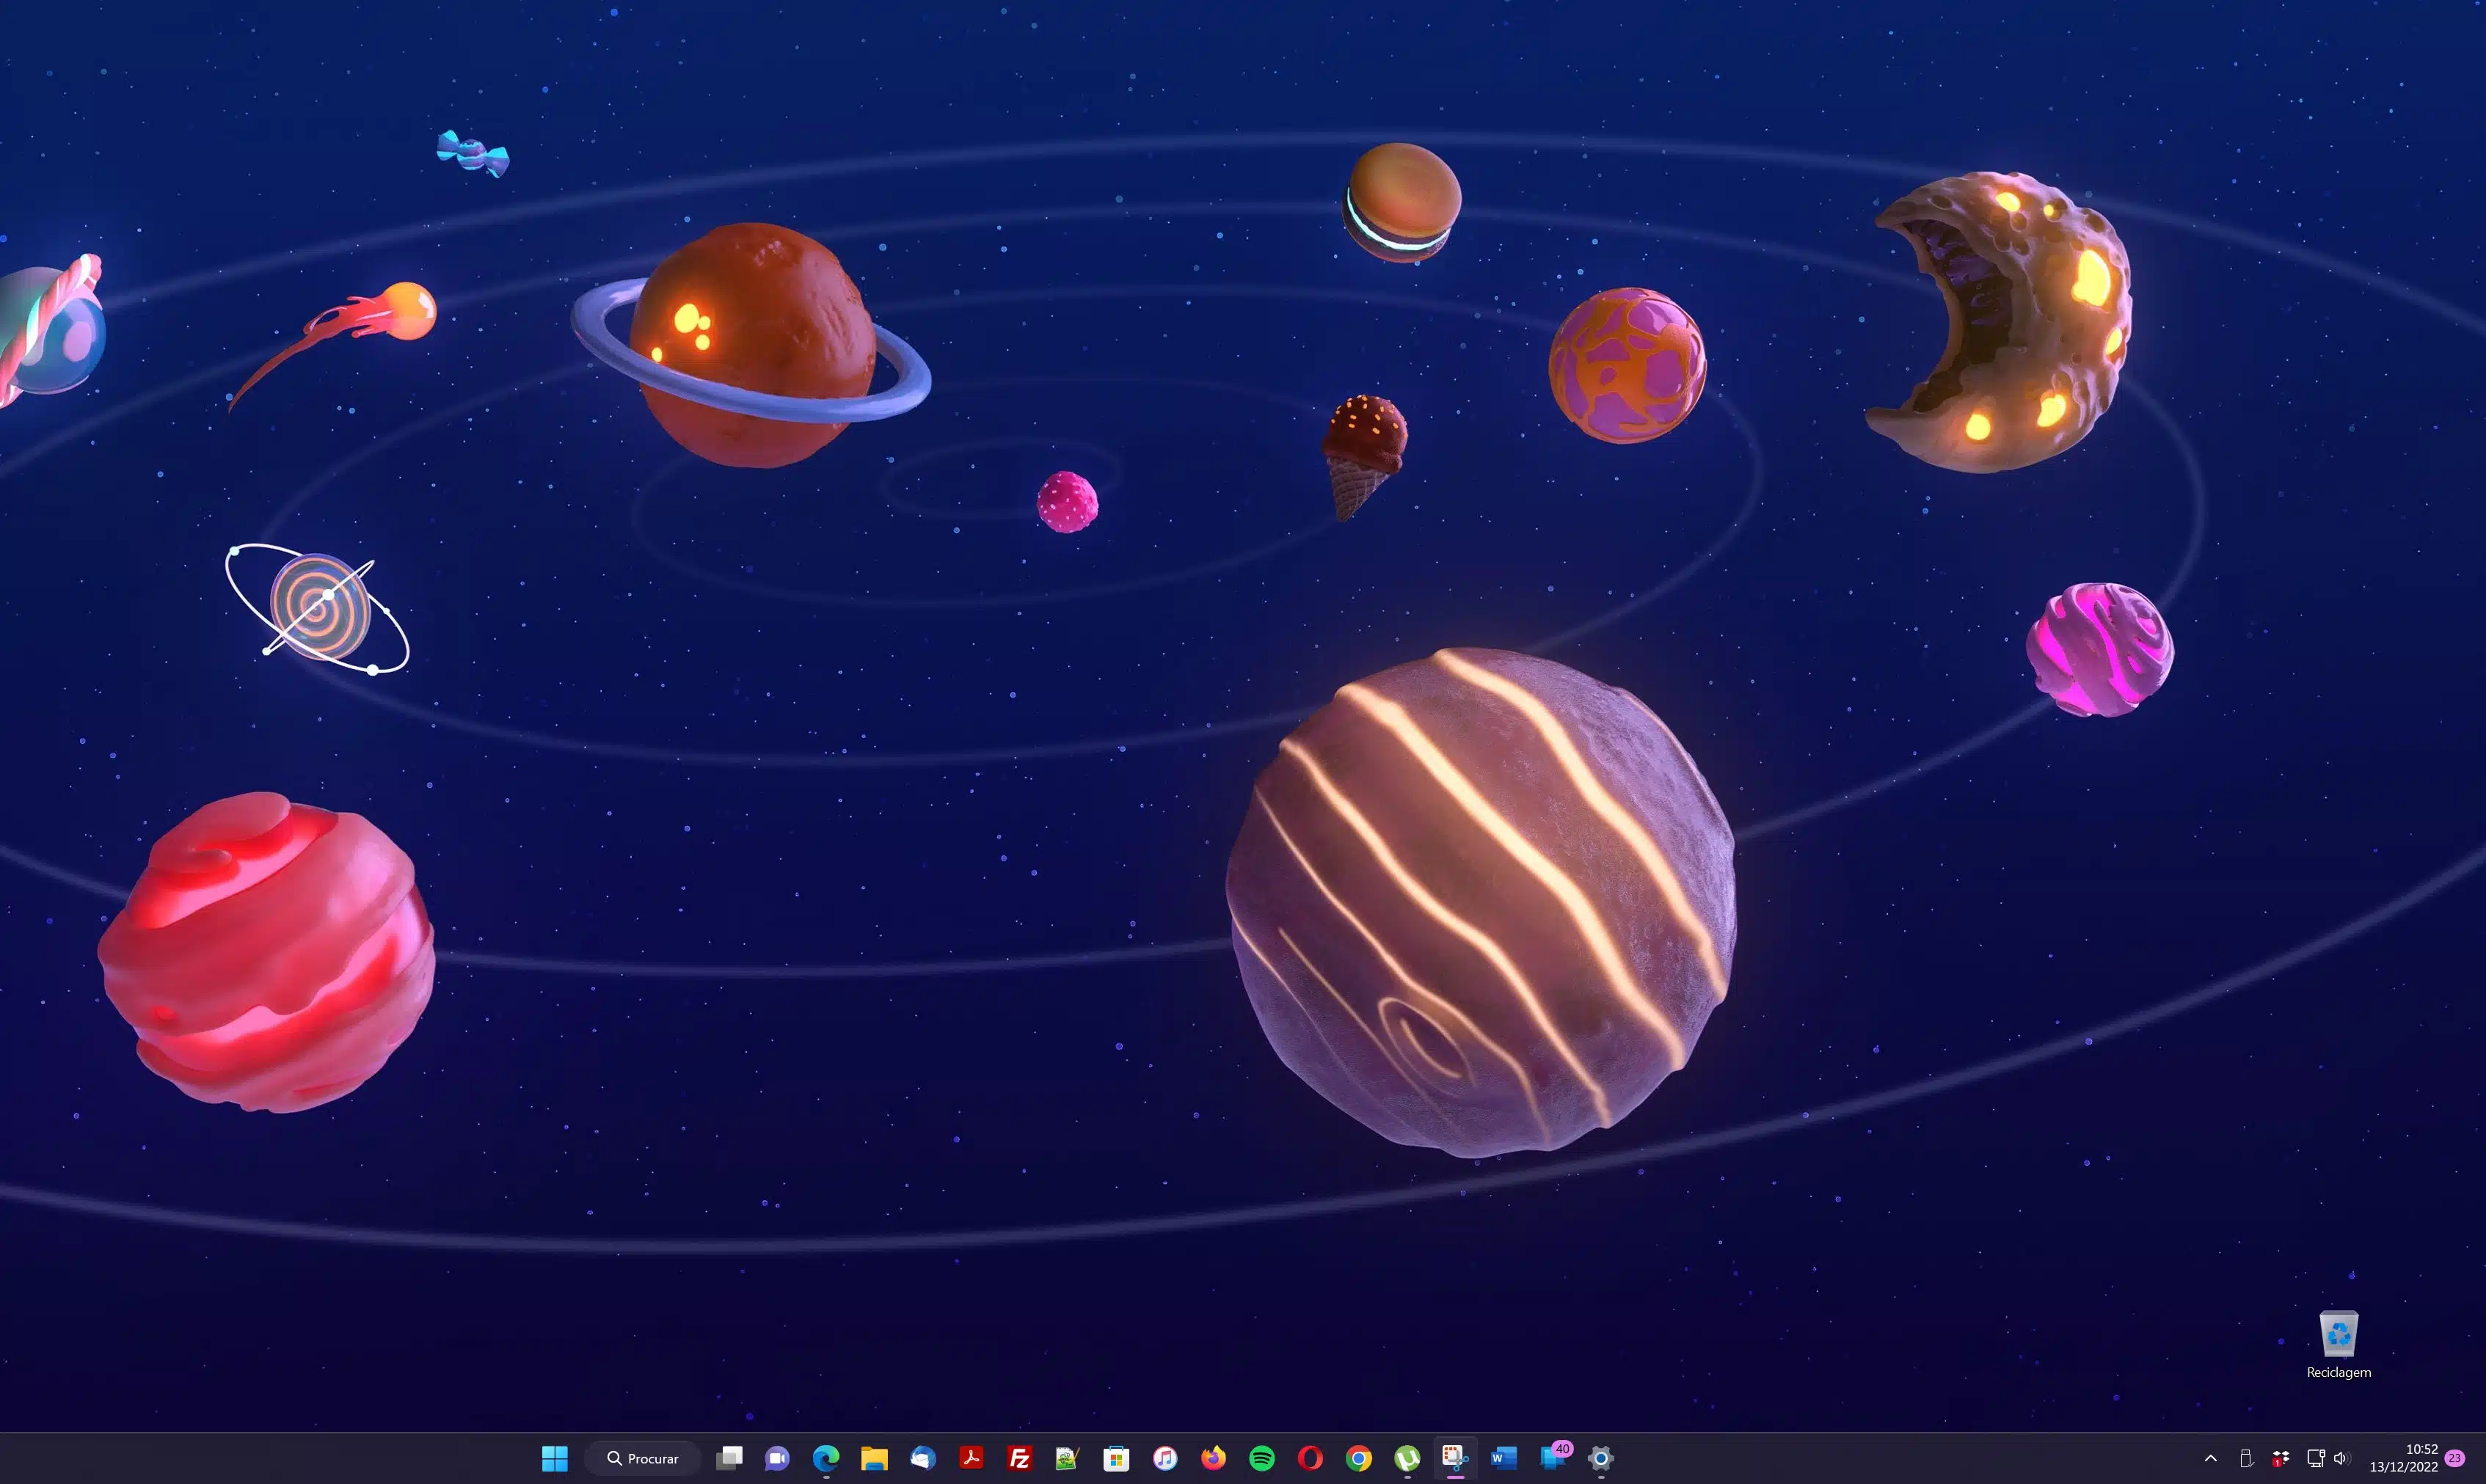The image size is (2486, 1484).
Task: Click the safely remove USB tray icon
Action: tap(2246, 1459)
